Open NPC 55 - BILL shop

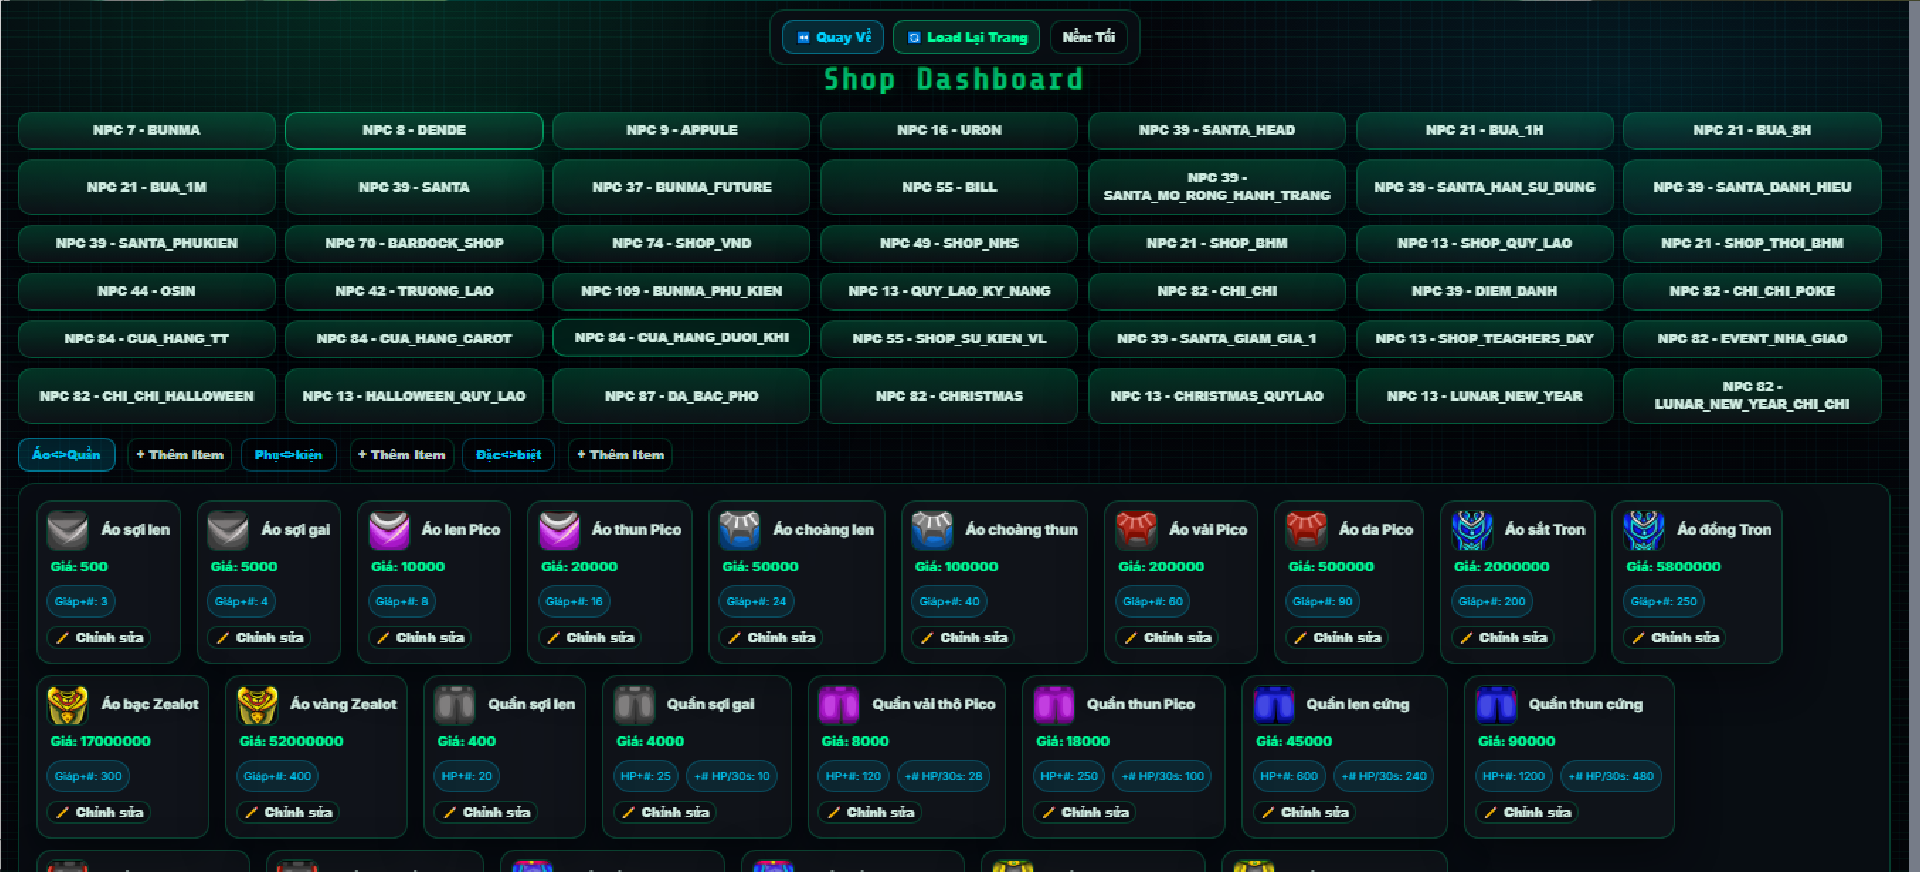click(949, 187)
